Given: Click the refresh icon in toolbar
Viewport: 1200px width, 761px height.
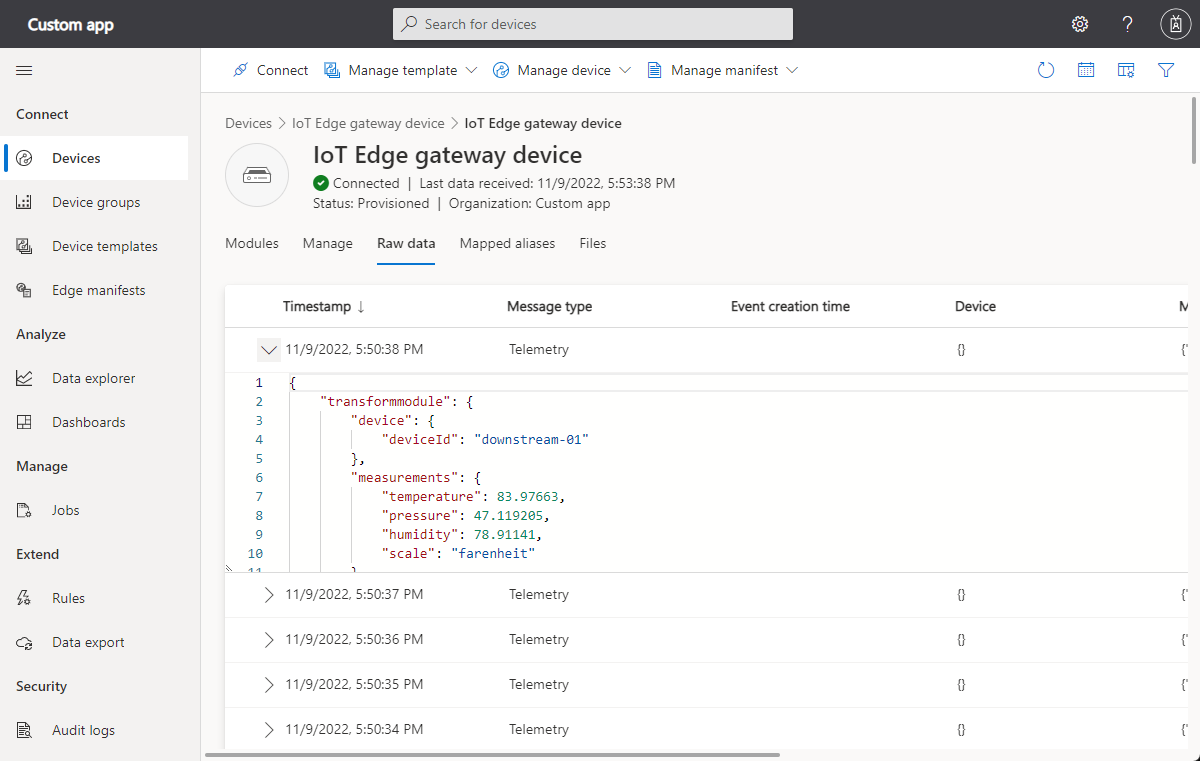Looking at the screenshot, I should point(1046,70).
